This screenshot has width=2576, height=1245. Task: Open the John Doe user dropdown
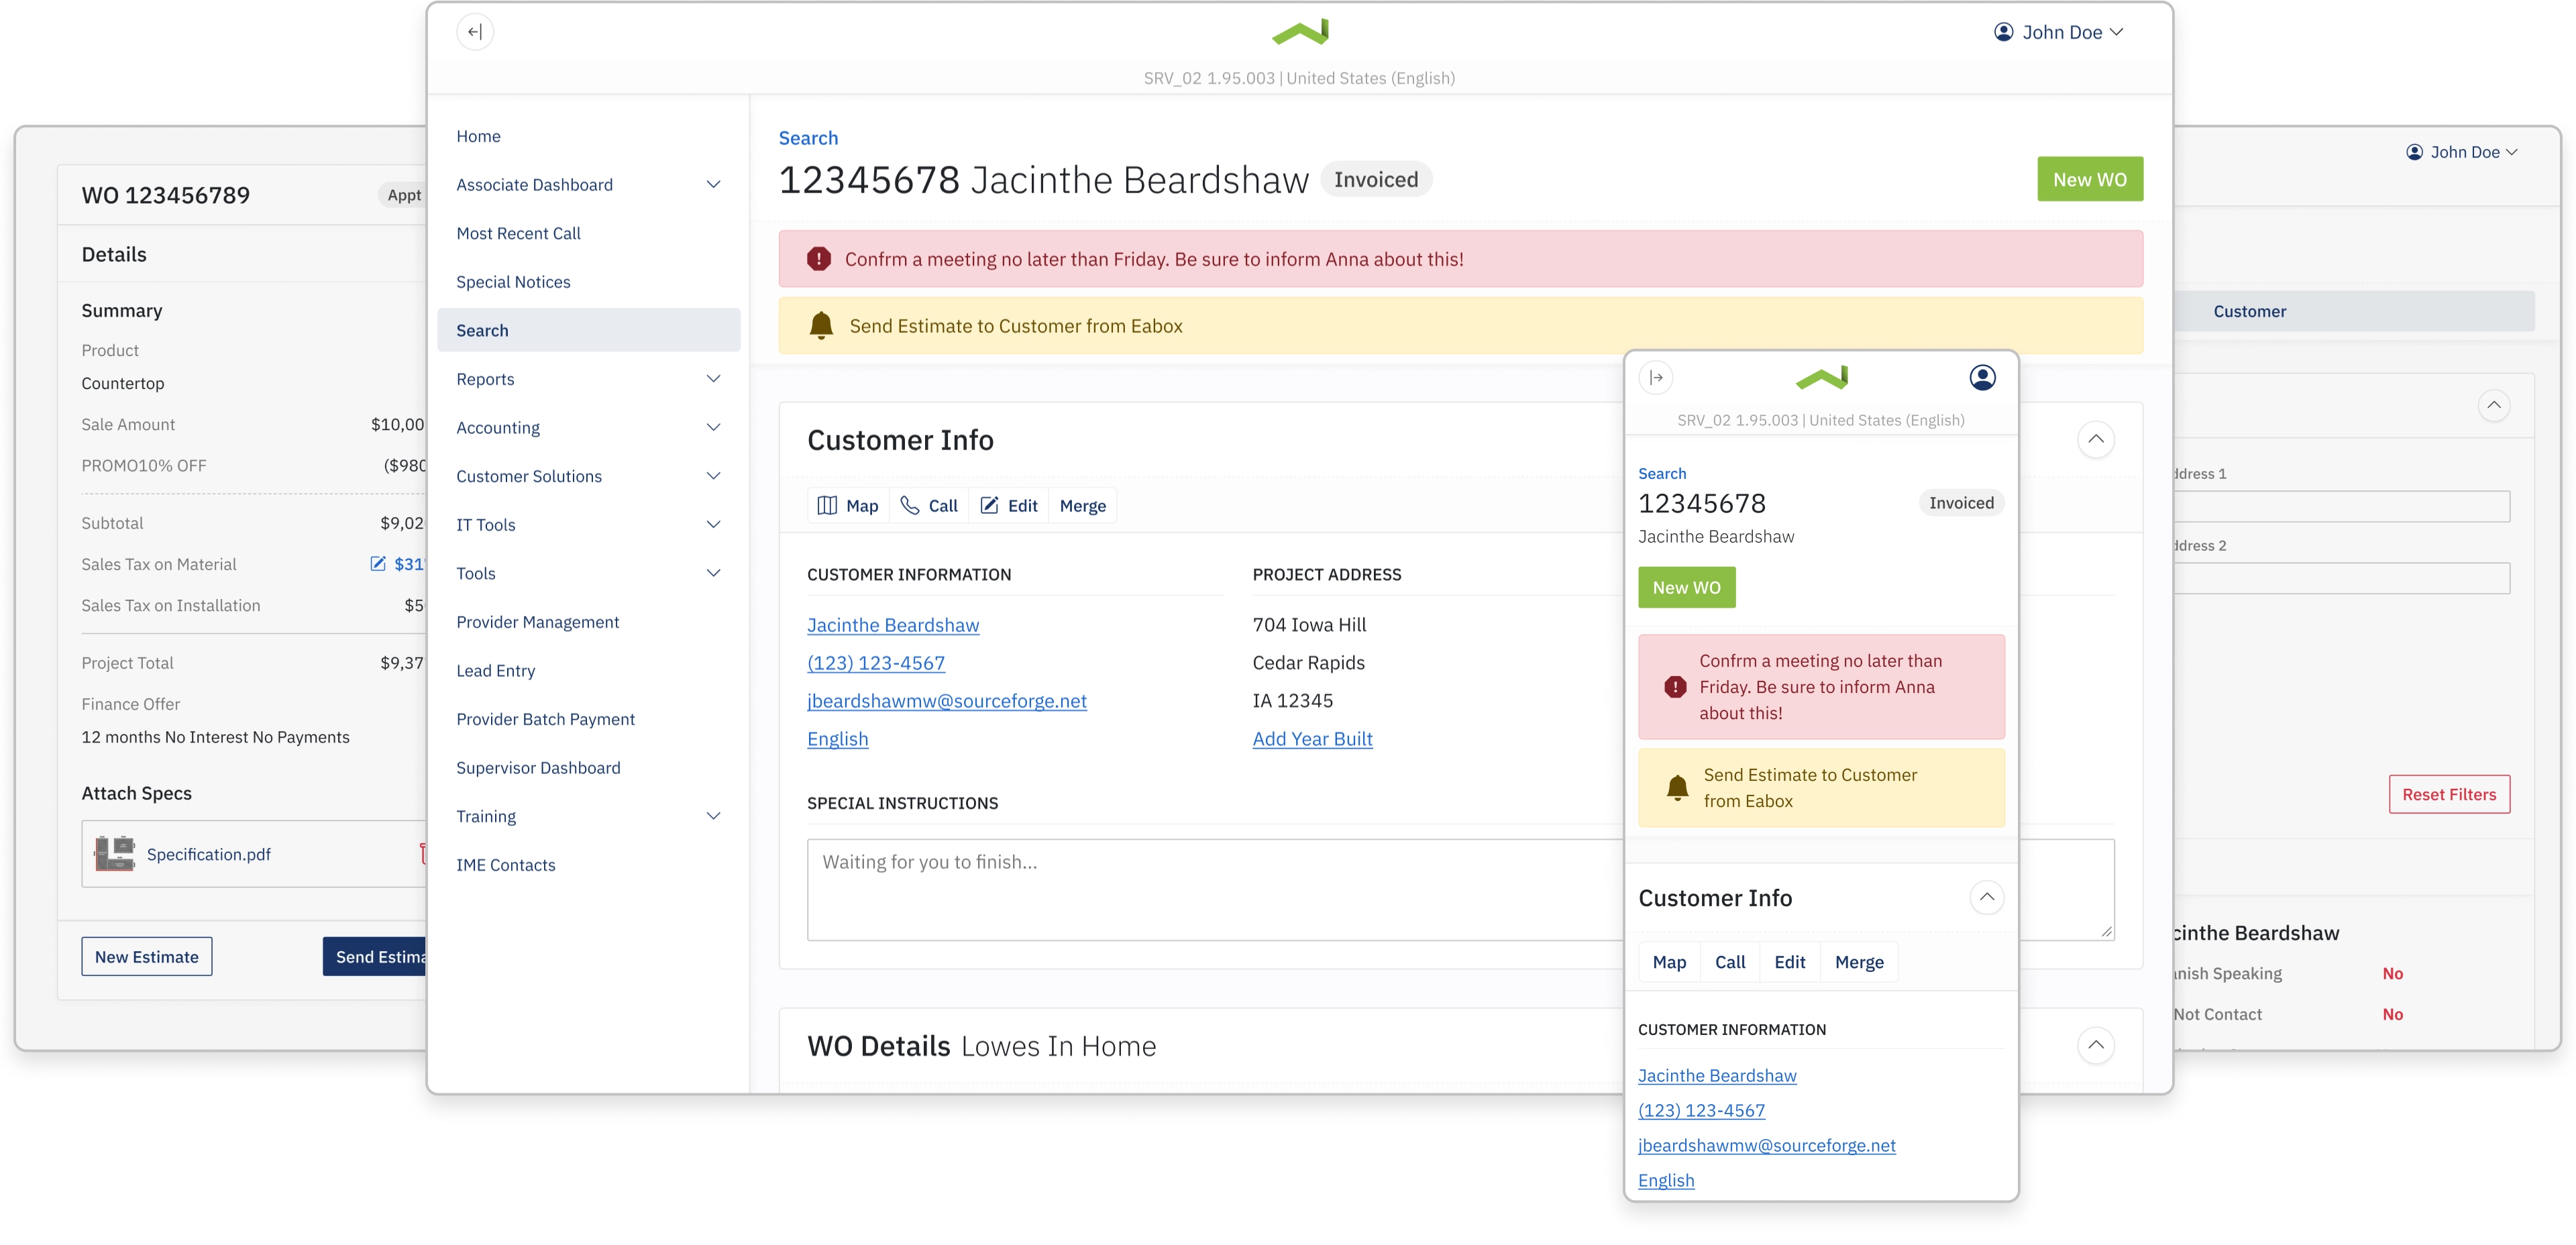click(x=2059, y=32)
